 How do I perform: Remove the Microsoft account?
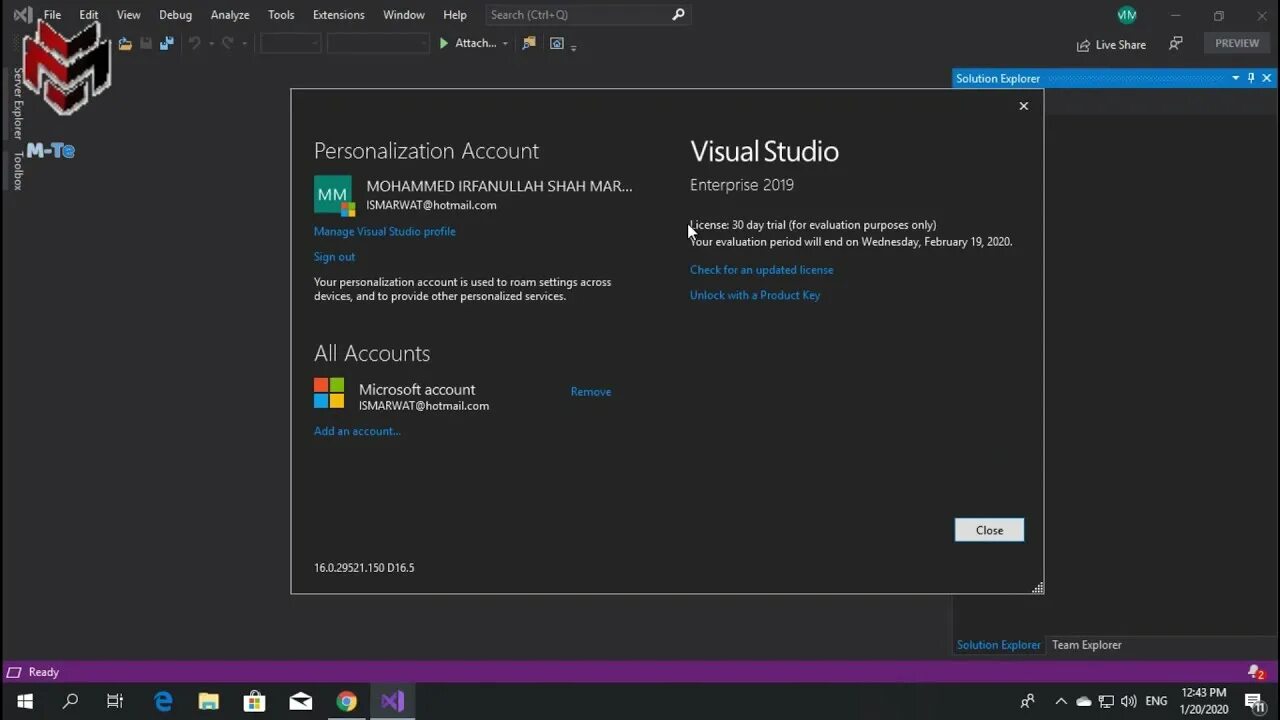591,392
